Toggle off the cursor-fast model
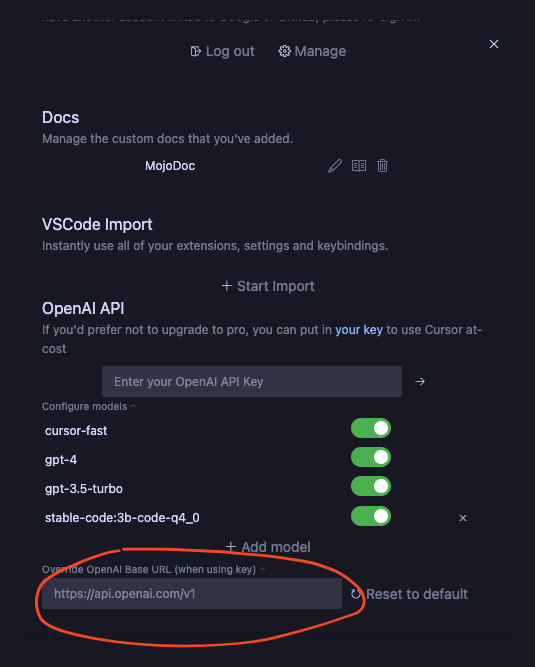 (371, 428)
